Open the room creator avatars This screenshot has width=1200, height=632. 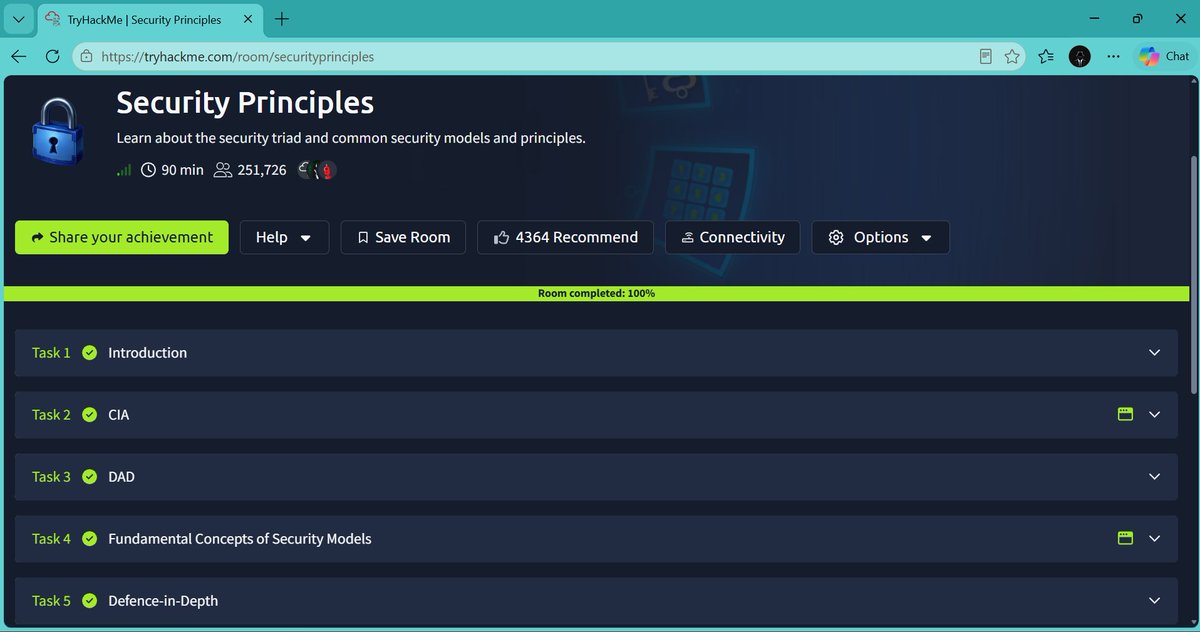318,170
